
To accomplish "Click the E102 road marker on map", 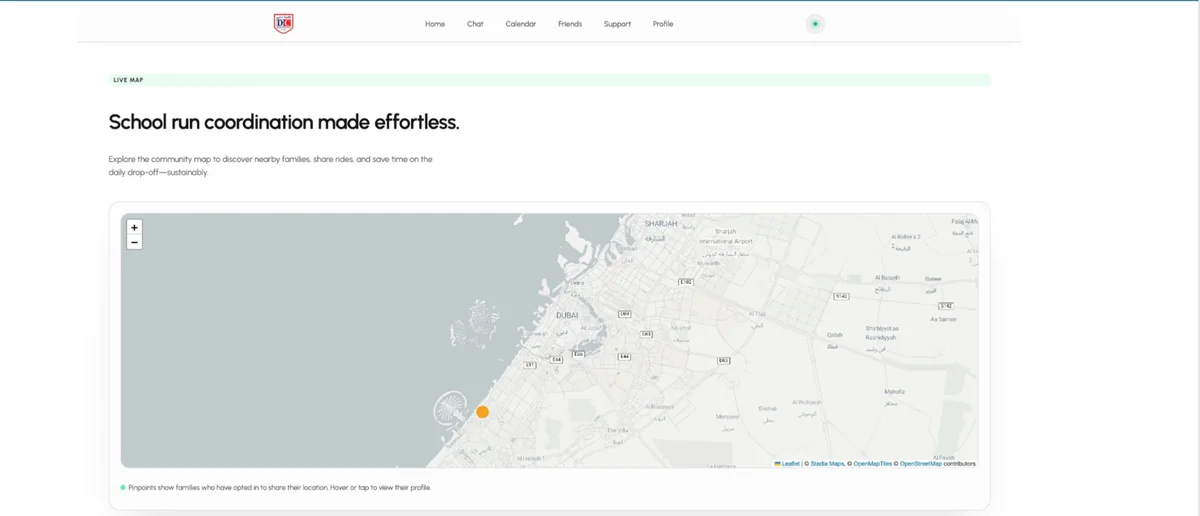I will [685, 282].
